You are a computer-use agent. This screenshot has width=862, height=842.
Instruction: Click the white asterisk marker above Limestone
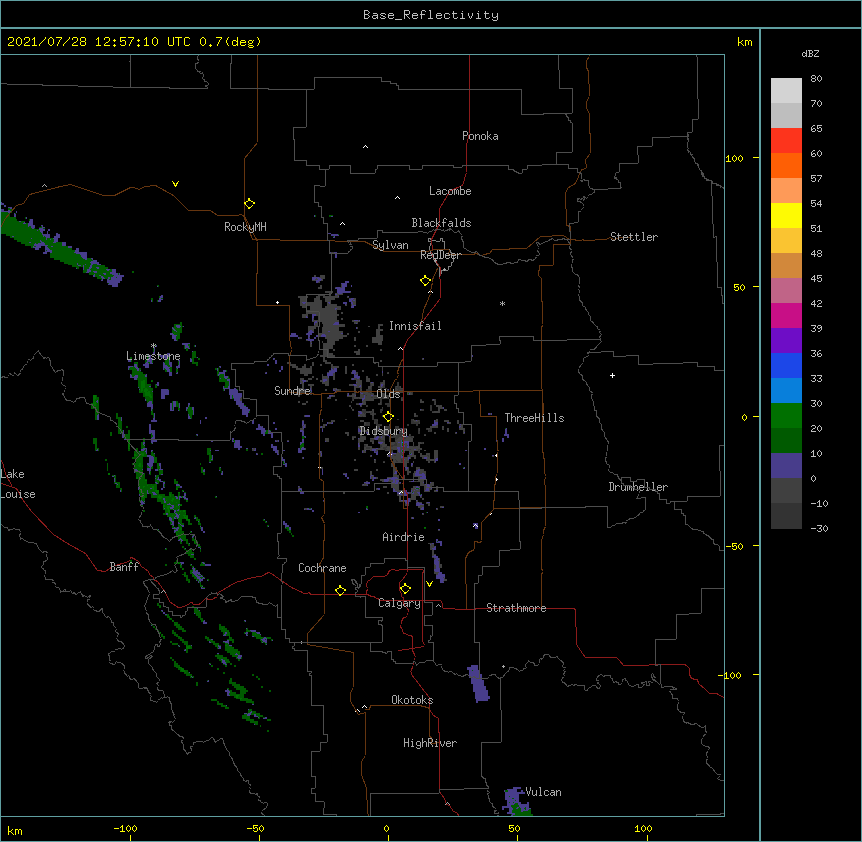(154, 346)
